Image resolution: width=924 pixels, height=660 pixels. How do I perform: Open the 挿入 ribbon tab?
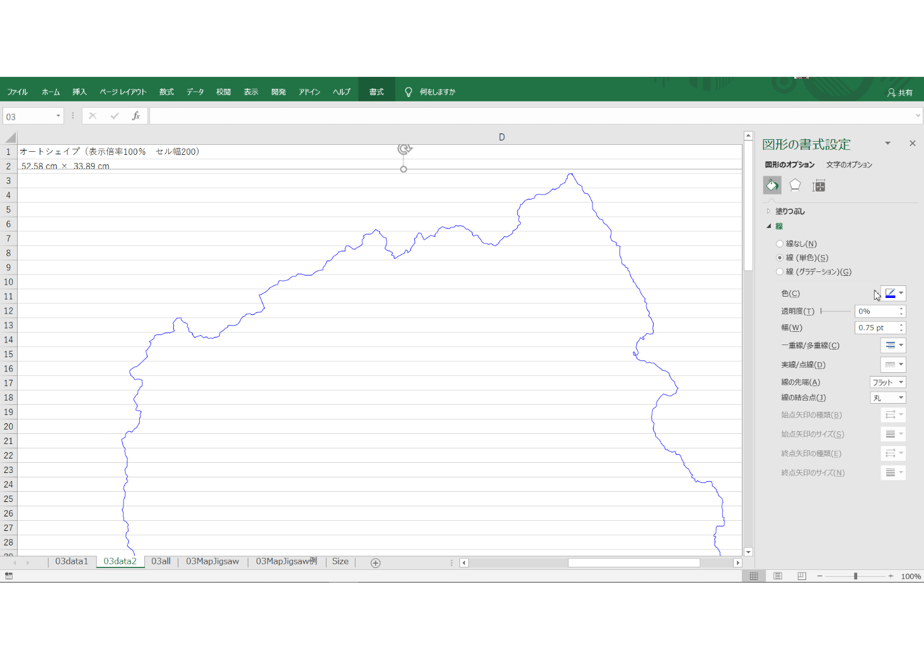click(80, 92)
